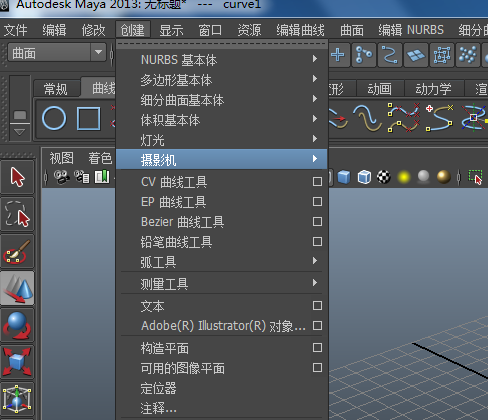Click the dots cluster icon in status line
Screen dimensions: 488x420
[x=468, y=55]
